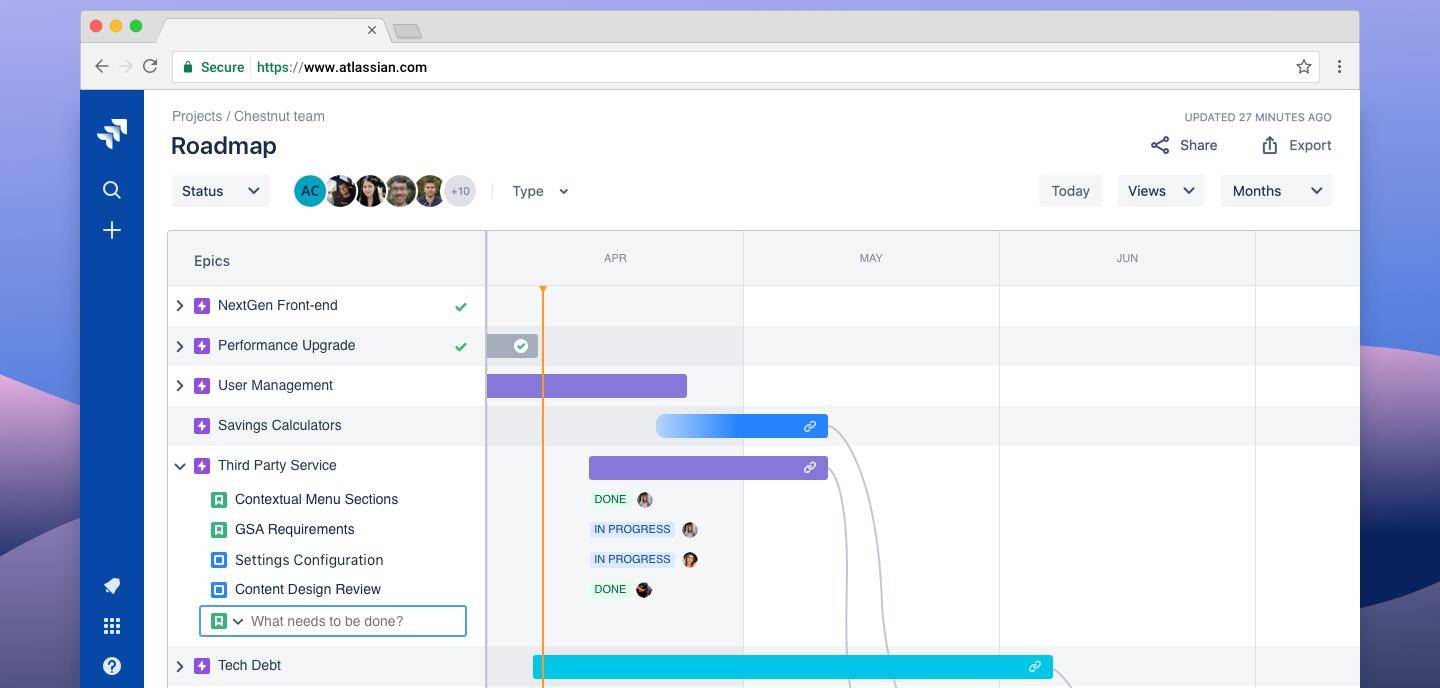Viewport: 1440px width, 688px height.
Task: Open the issue type selector in new-issue field
Action: (x=227, y=621)
